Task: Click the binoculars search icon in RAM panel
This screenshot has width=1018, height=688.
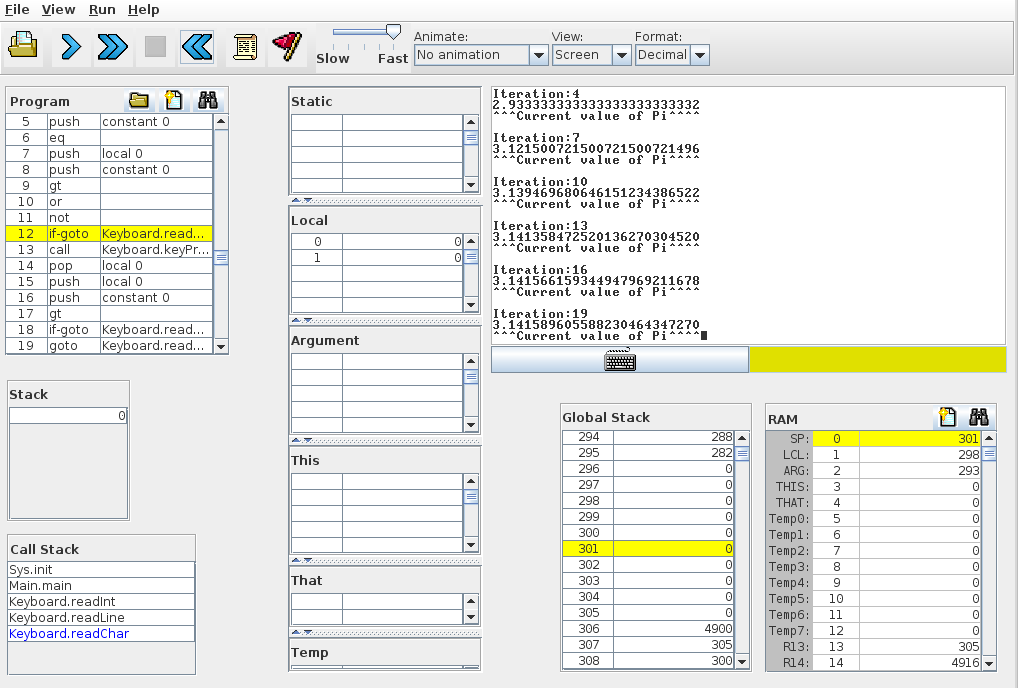Action: click(978, 418)
